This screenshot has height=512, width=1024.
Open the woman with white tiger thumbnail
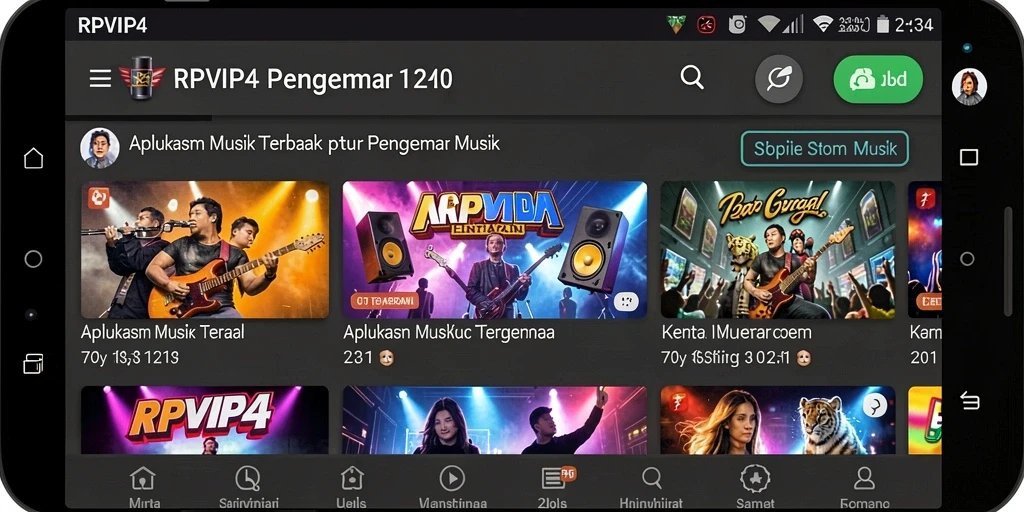pos(778,420)
